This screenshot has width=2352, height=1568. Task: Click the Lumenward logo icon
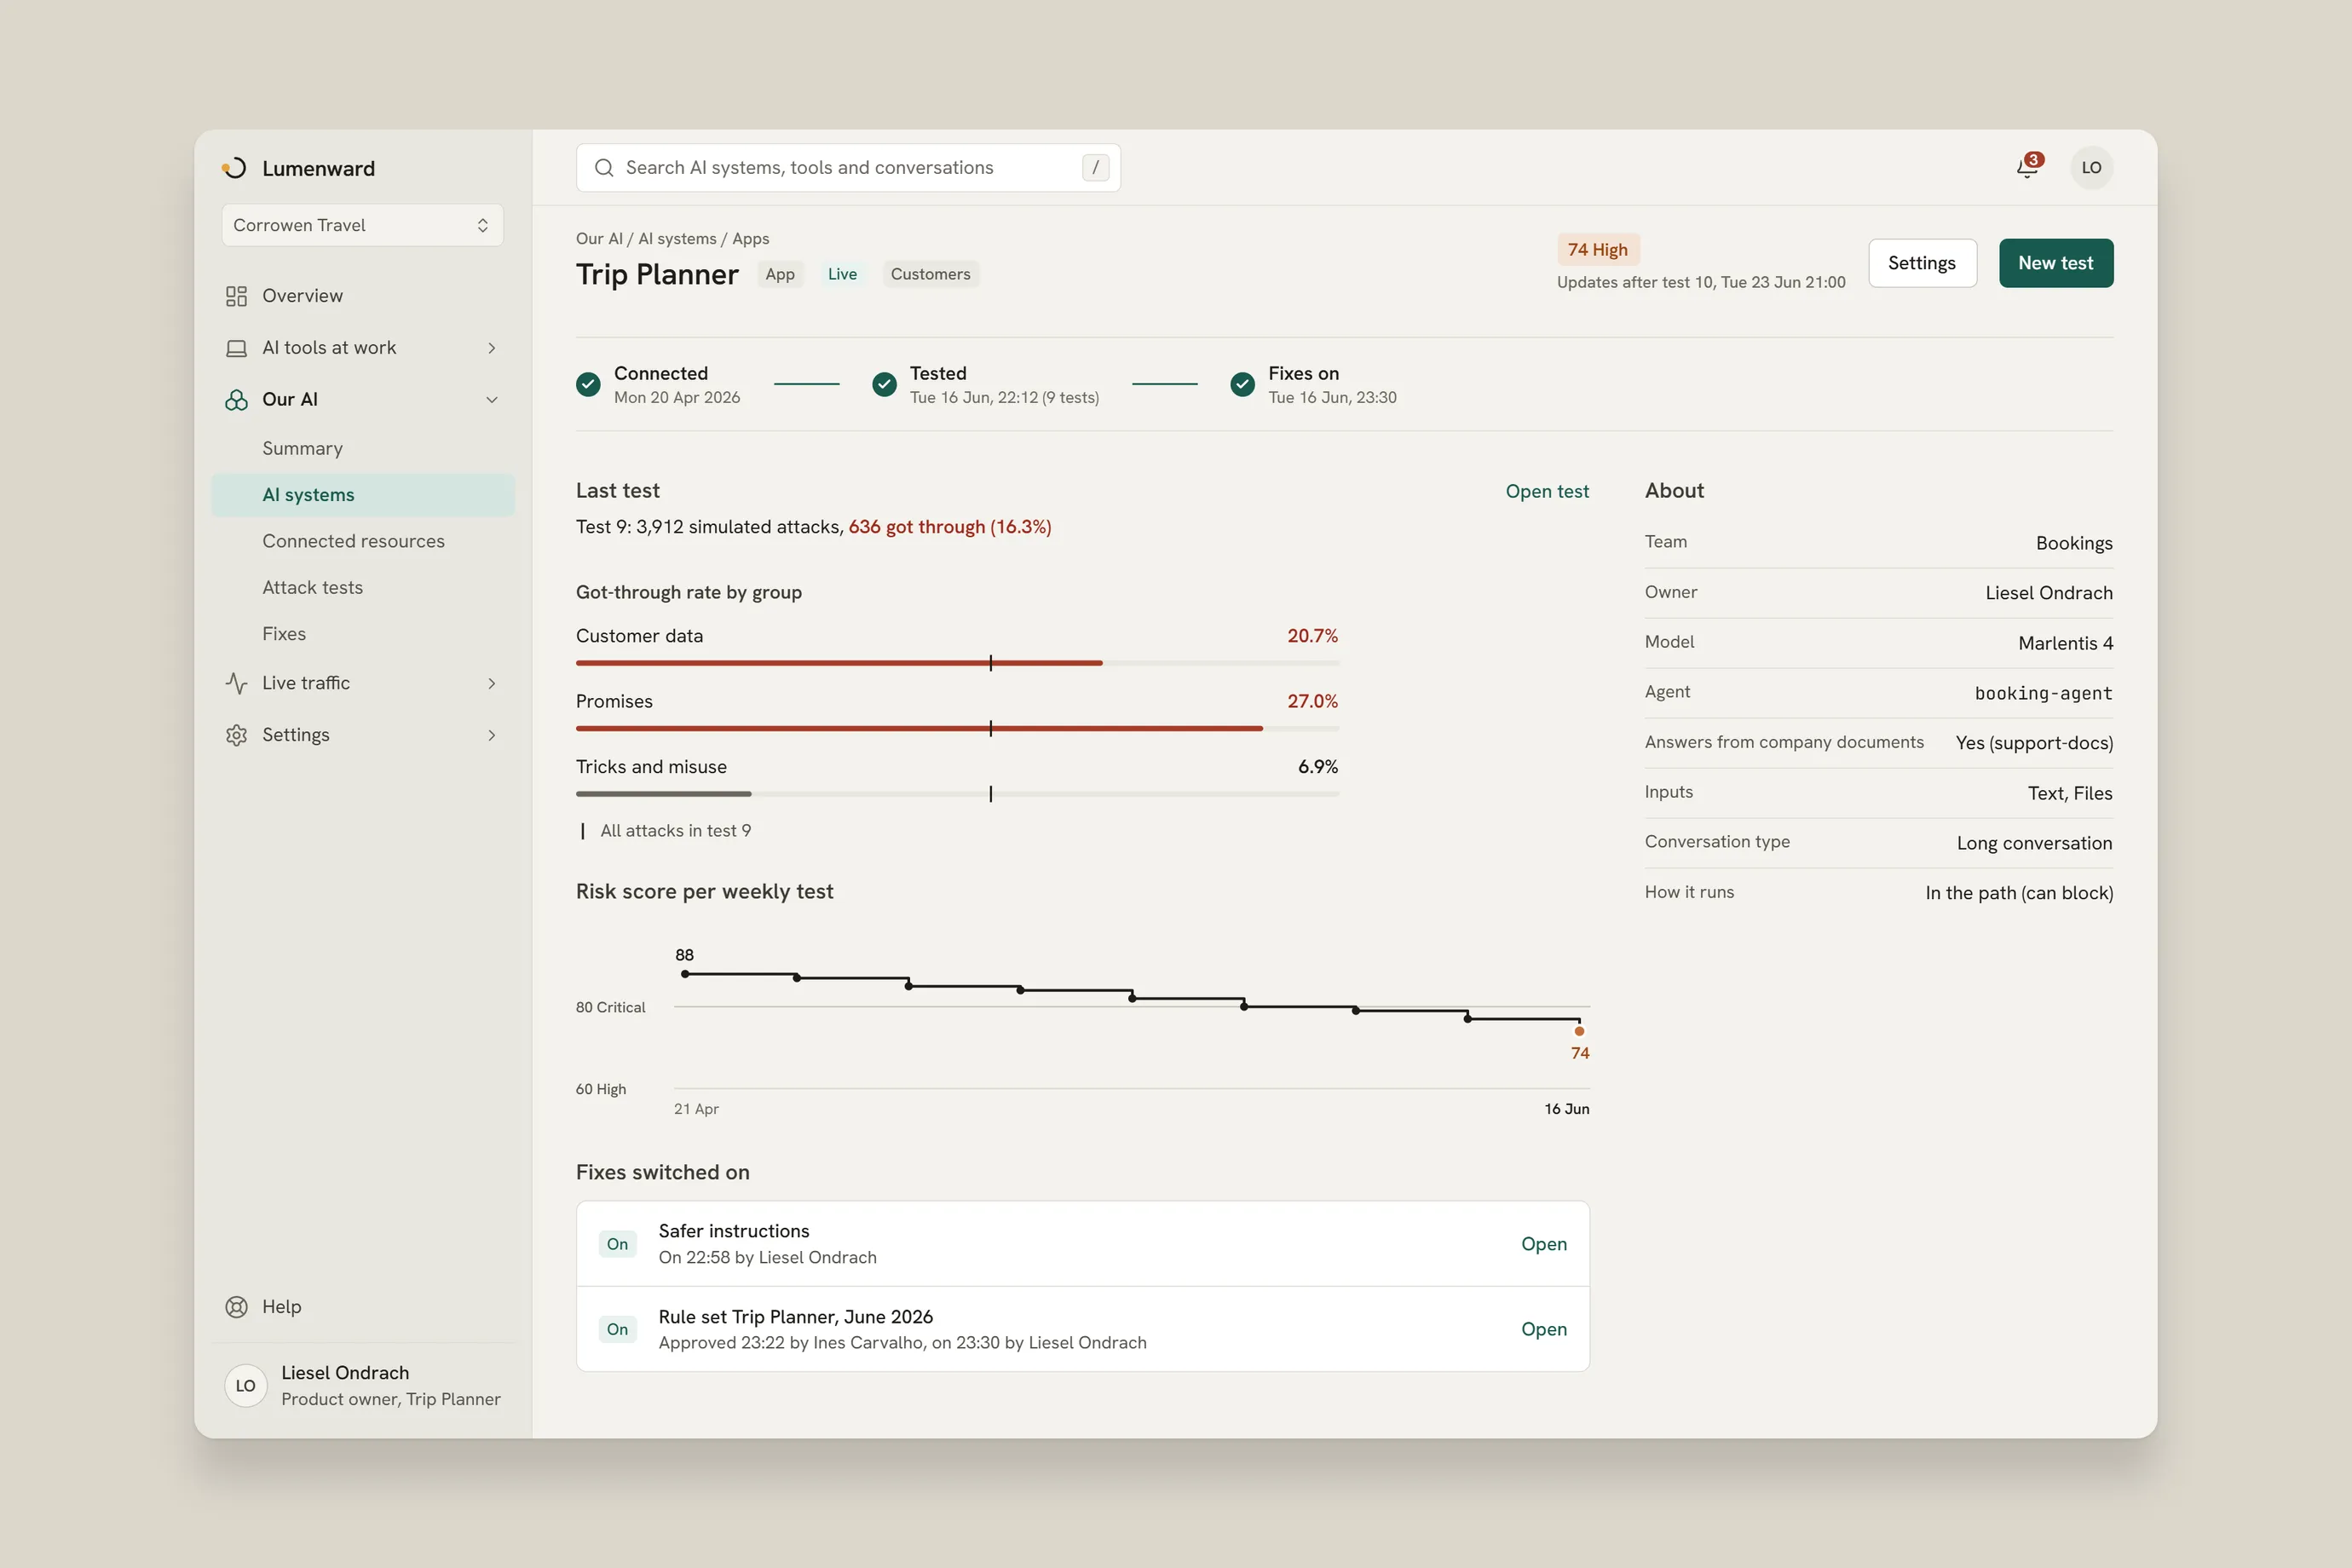click(234, 168)
